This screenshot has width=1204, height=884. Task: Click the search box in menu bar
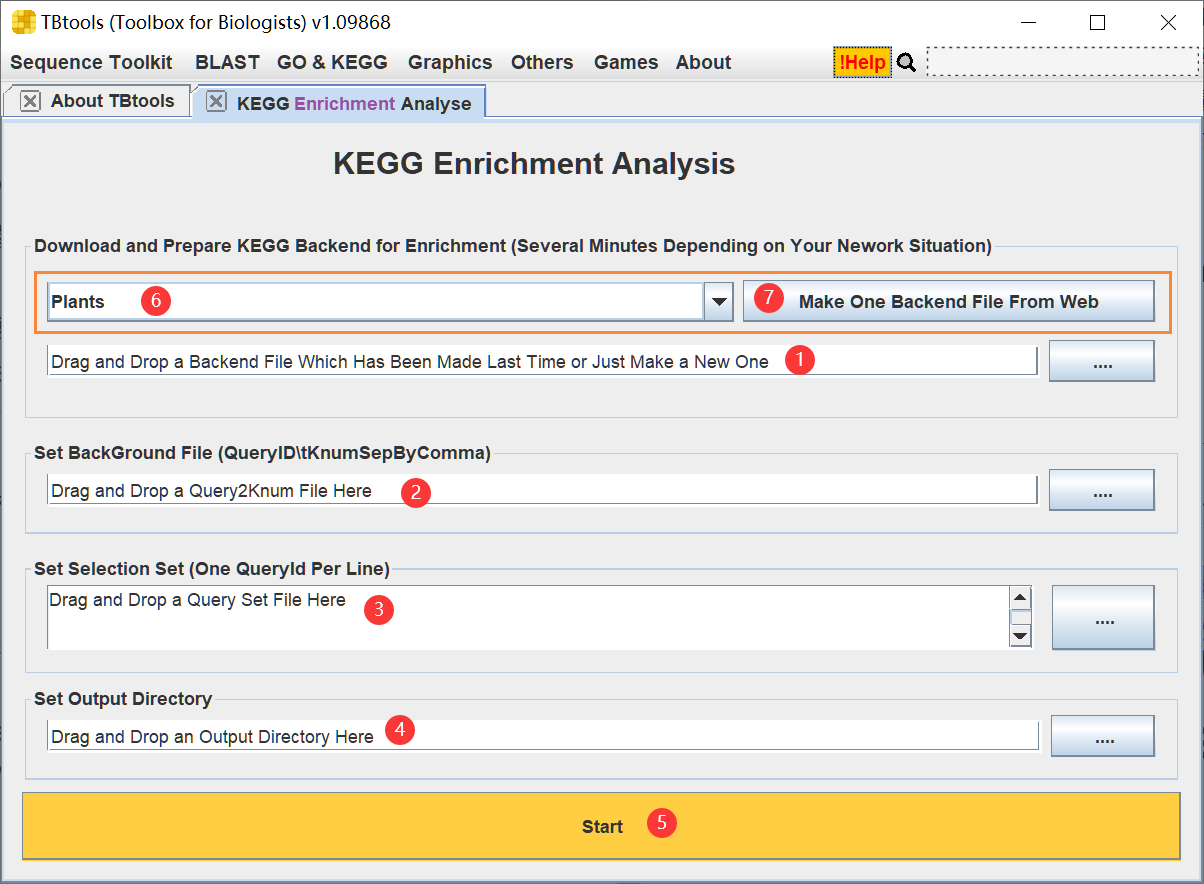[x=1062, y=62]
